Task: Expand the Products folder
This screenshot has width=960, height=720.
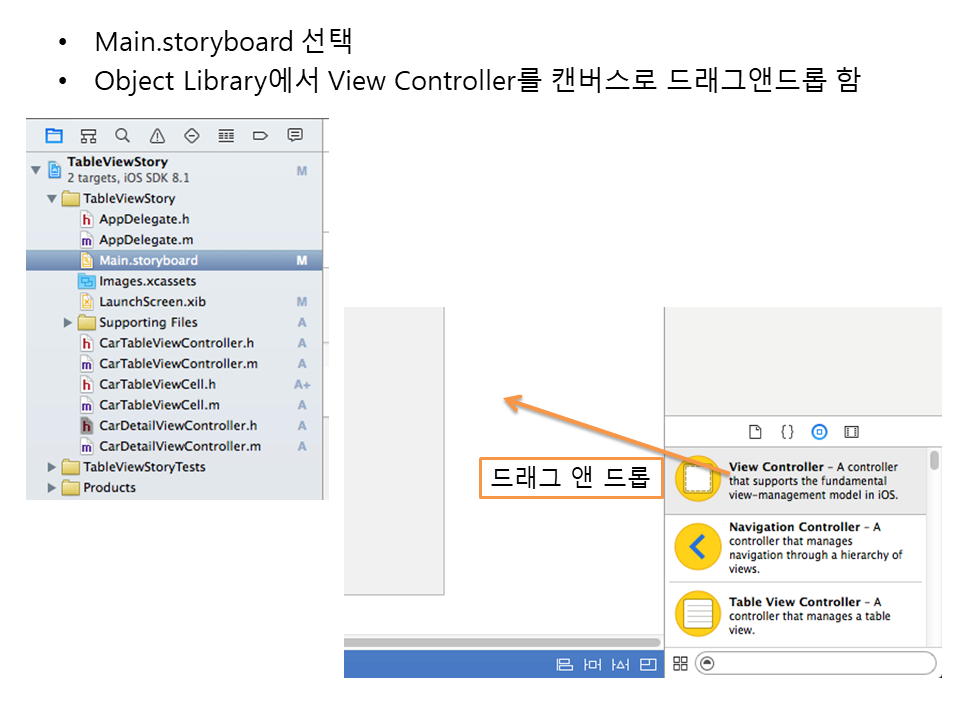Action: click(52, 488)
